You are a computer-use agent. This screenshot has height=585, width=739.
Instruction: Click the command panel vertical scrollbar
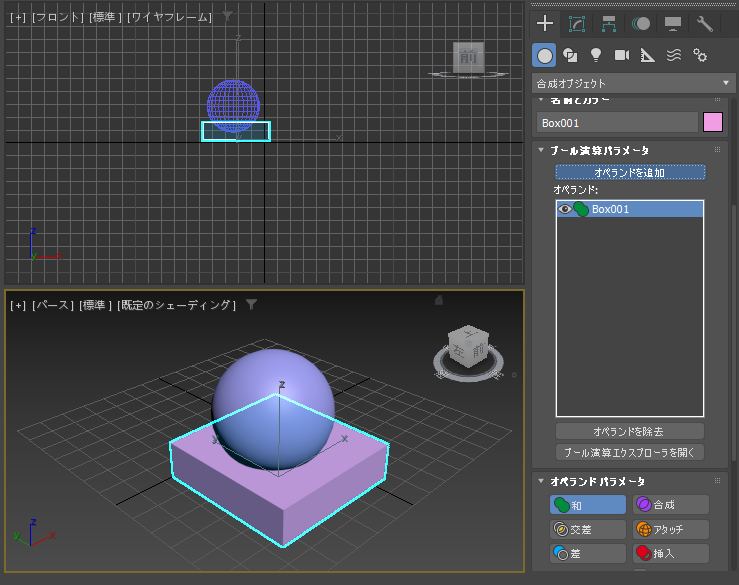click(733, 332)
